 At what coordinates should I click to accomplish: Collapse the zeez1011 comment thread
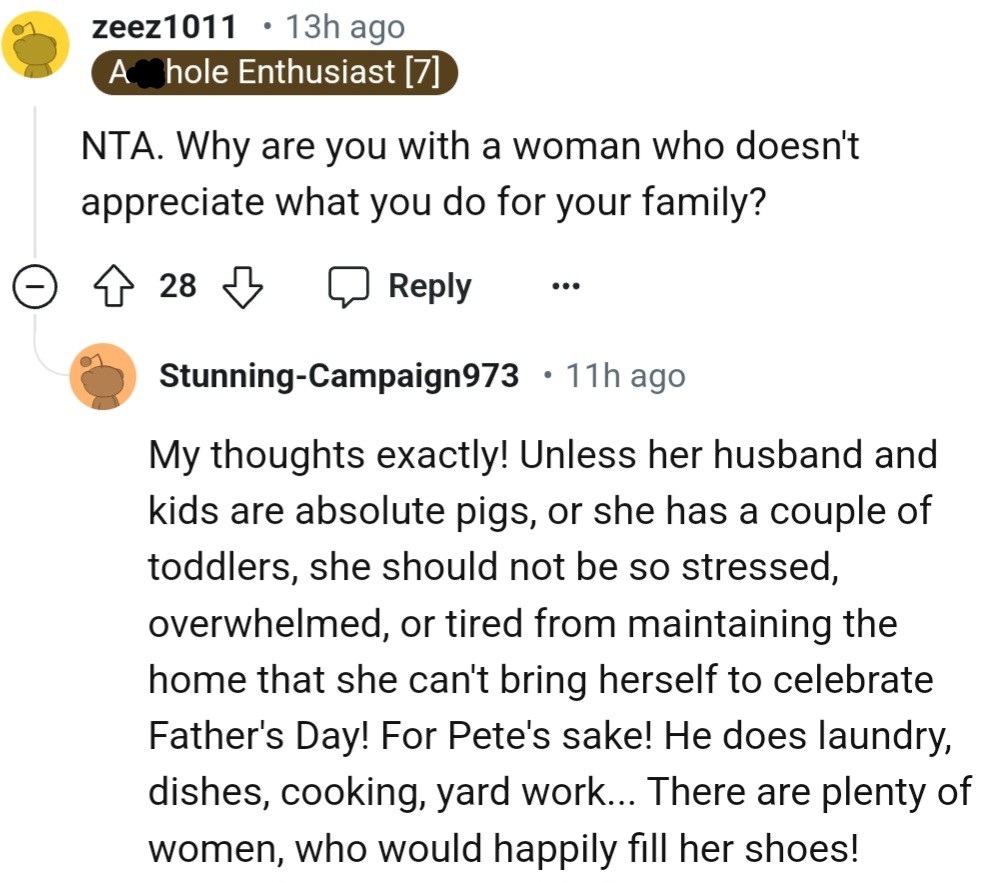[34, 288]
